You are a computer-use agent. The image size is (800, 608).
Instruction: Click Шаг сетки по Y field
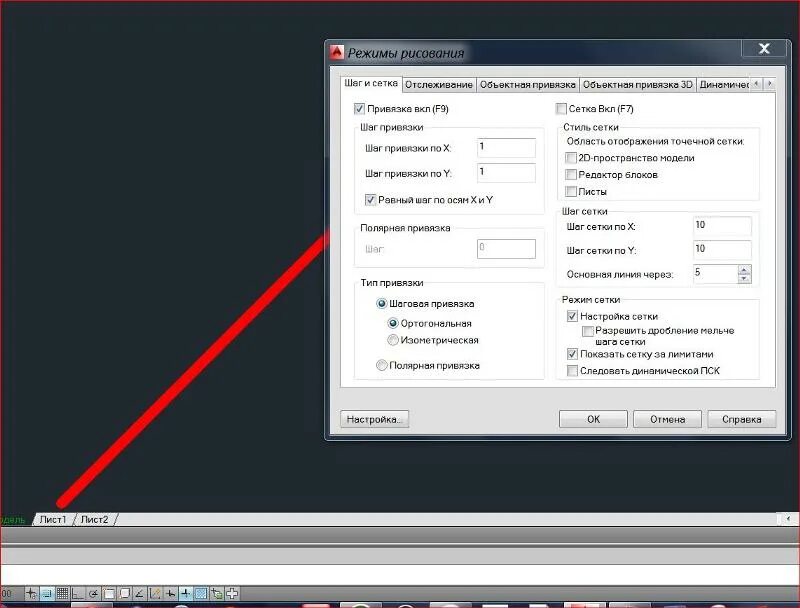click(x=722, y=250)
